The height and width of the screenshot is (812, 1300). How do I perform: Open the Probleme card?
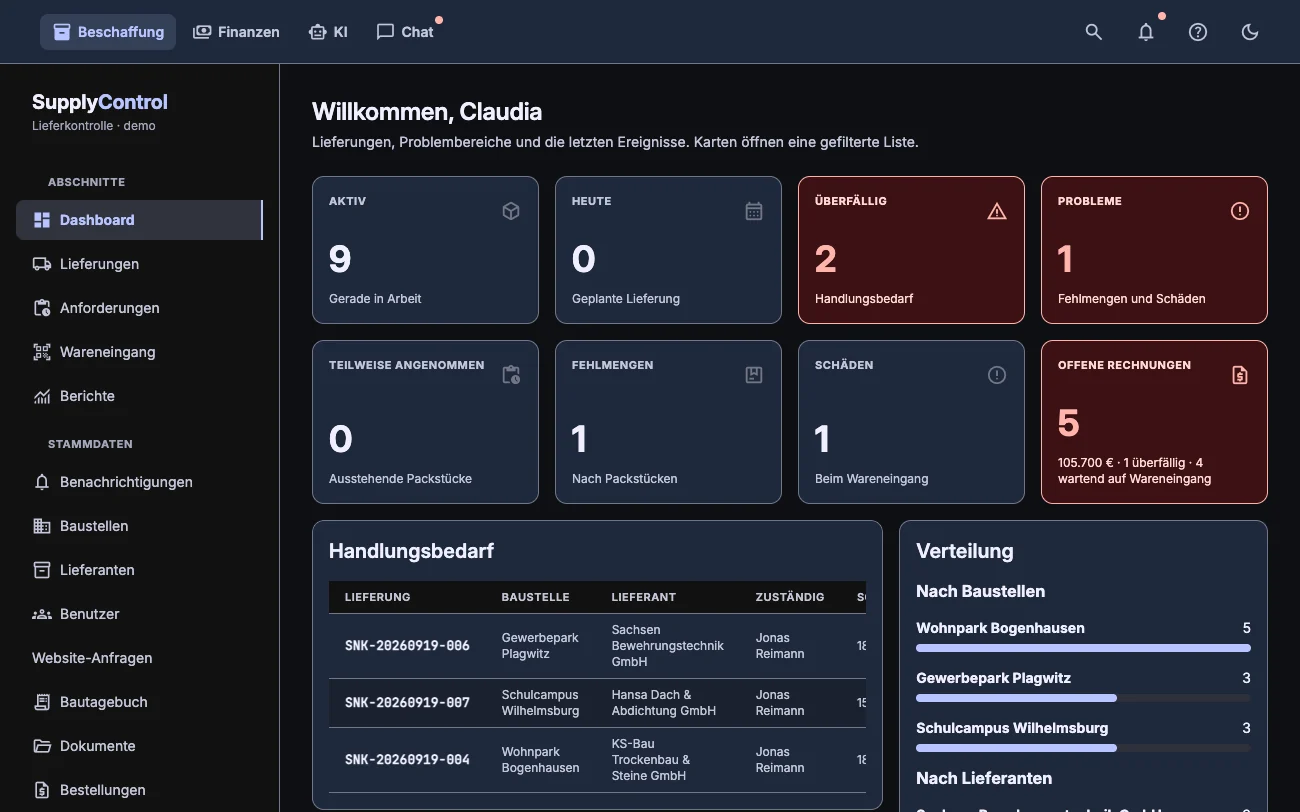click(1154, 250)
